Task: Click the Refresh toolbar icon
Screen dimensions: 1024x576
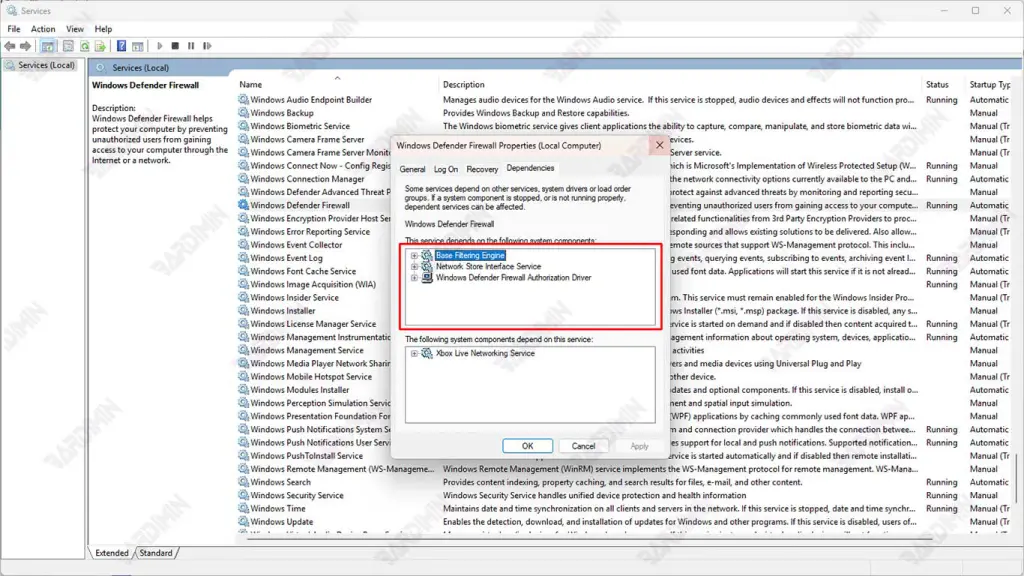Action: point(85,46)
